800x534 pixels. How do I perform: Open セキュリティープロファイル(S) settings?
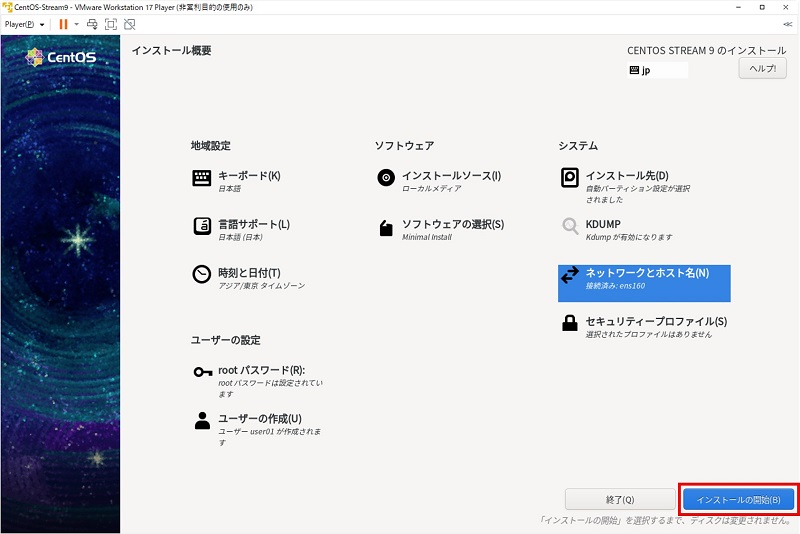click(643, 326)
